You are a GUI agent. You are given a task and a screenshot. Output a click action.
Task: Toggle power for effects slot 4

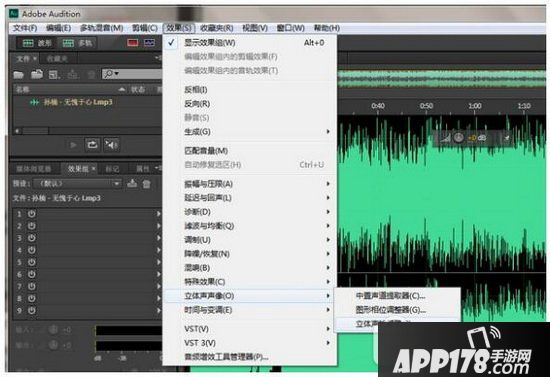tap(32, 250)
